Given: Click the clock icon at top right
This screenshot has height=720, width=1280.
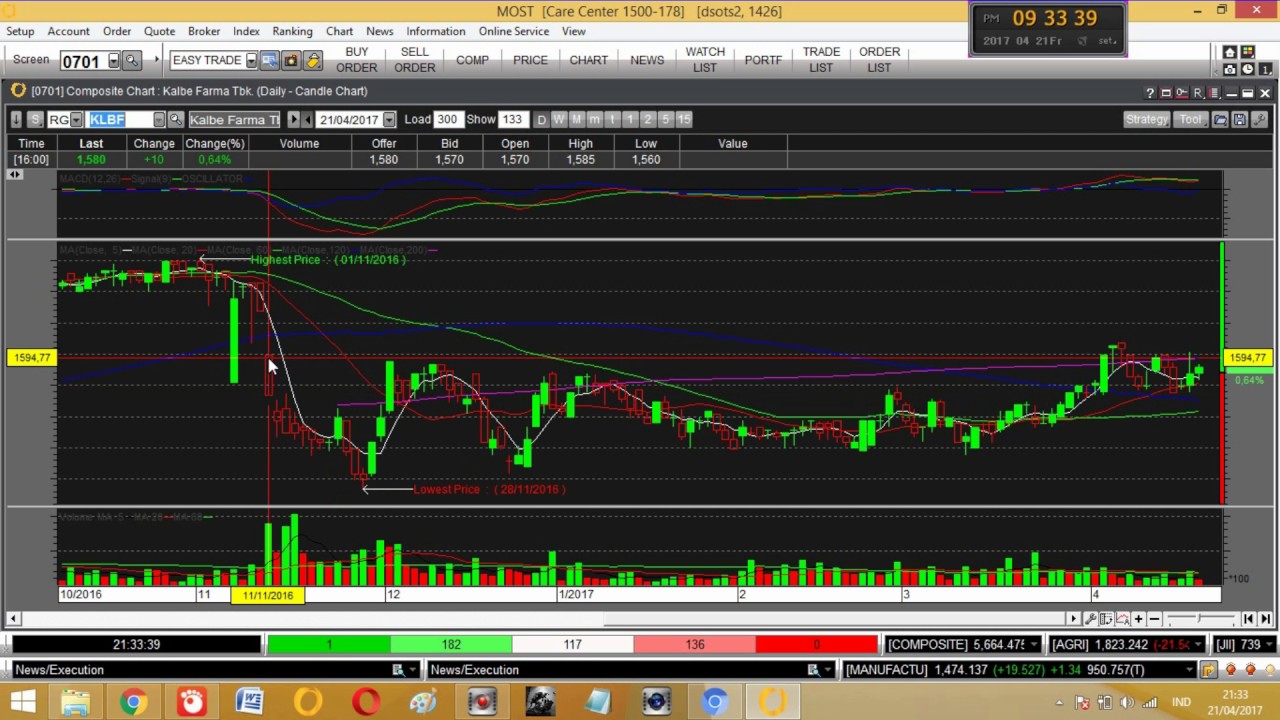Looking at the screenshot, I should pos(1247,69).
